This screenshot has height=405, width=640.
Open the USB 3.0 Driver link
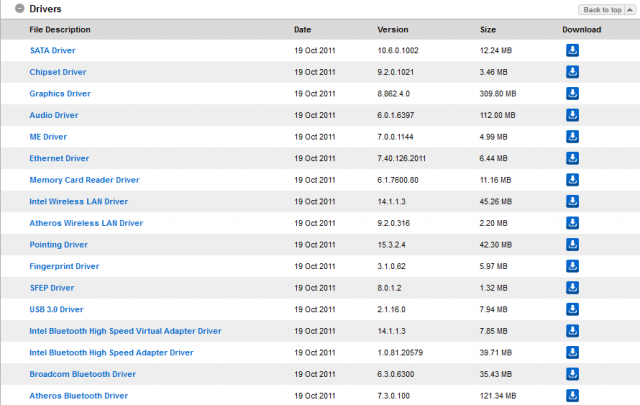click(x=56, y=309)
